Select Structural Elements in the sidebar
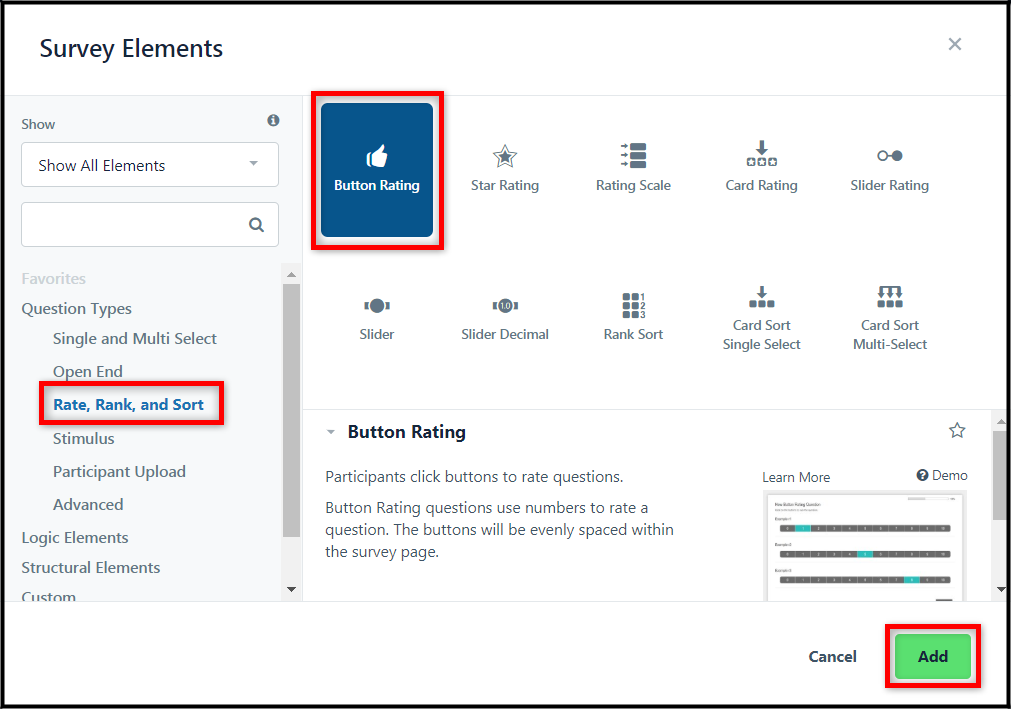The height and width of the screenshot is (709, 1011). click(91, 567)
